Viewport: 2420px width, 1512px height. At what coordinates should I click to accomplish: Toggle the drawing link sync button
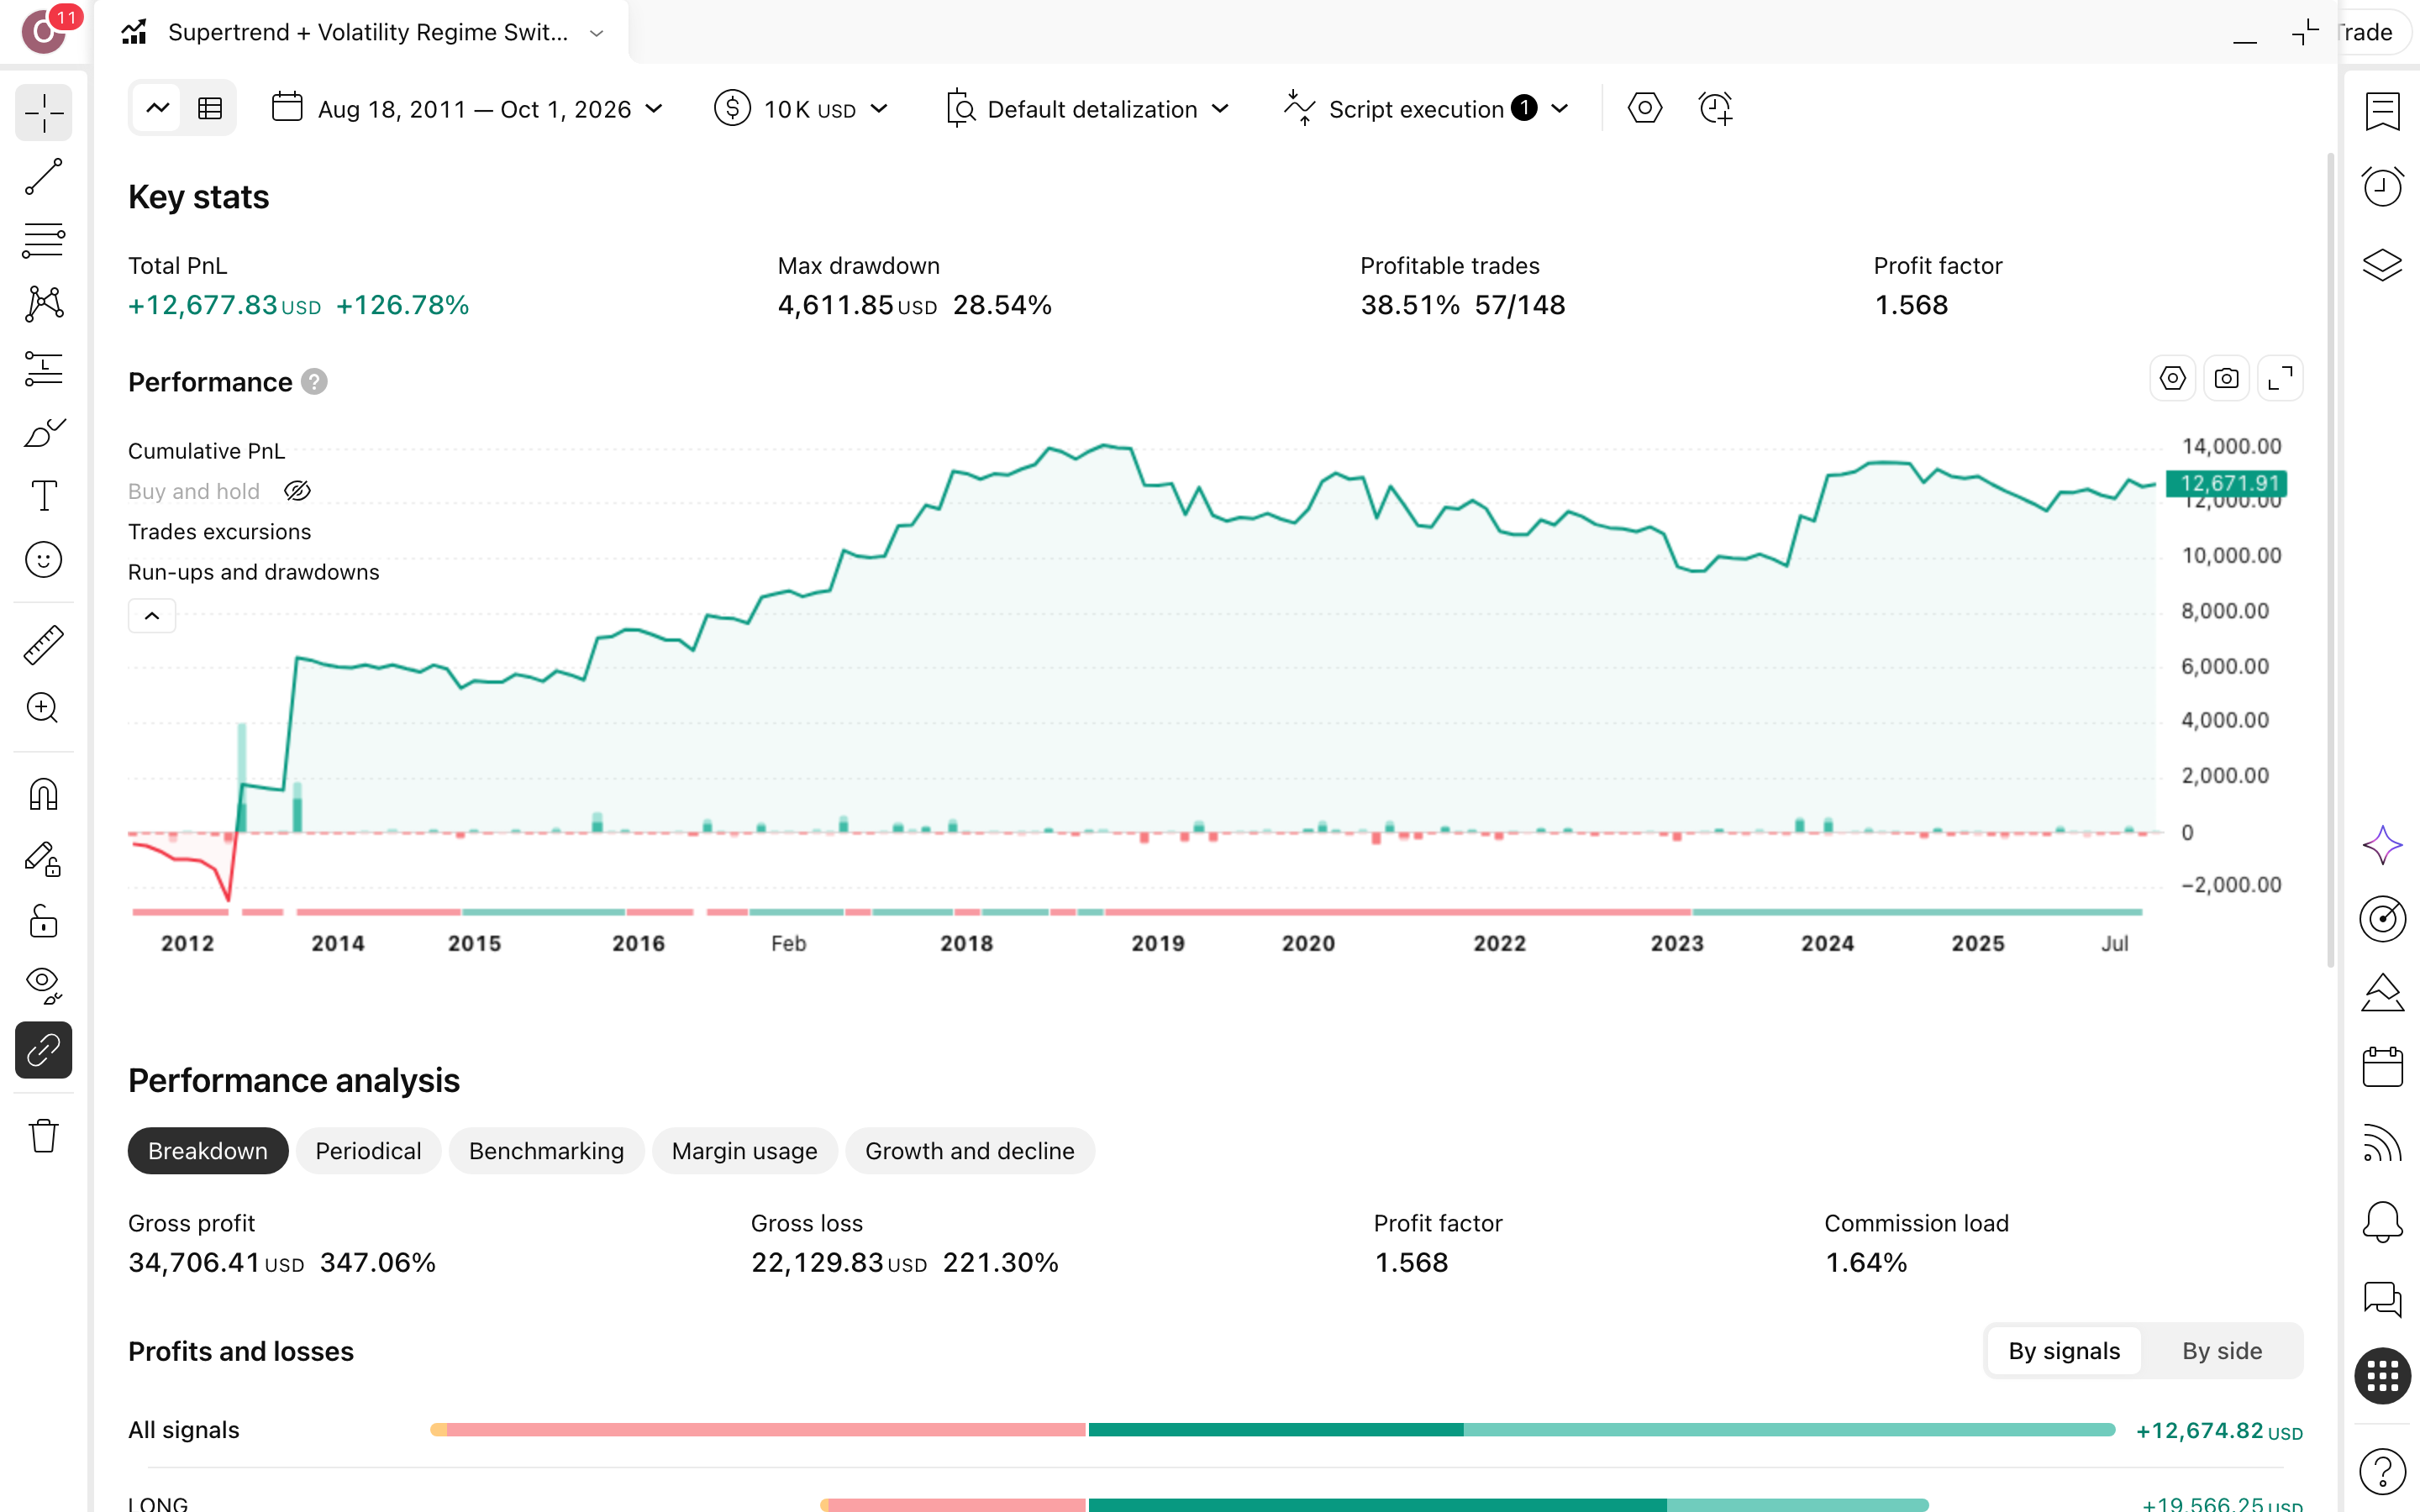[x=43, y=1050]
